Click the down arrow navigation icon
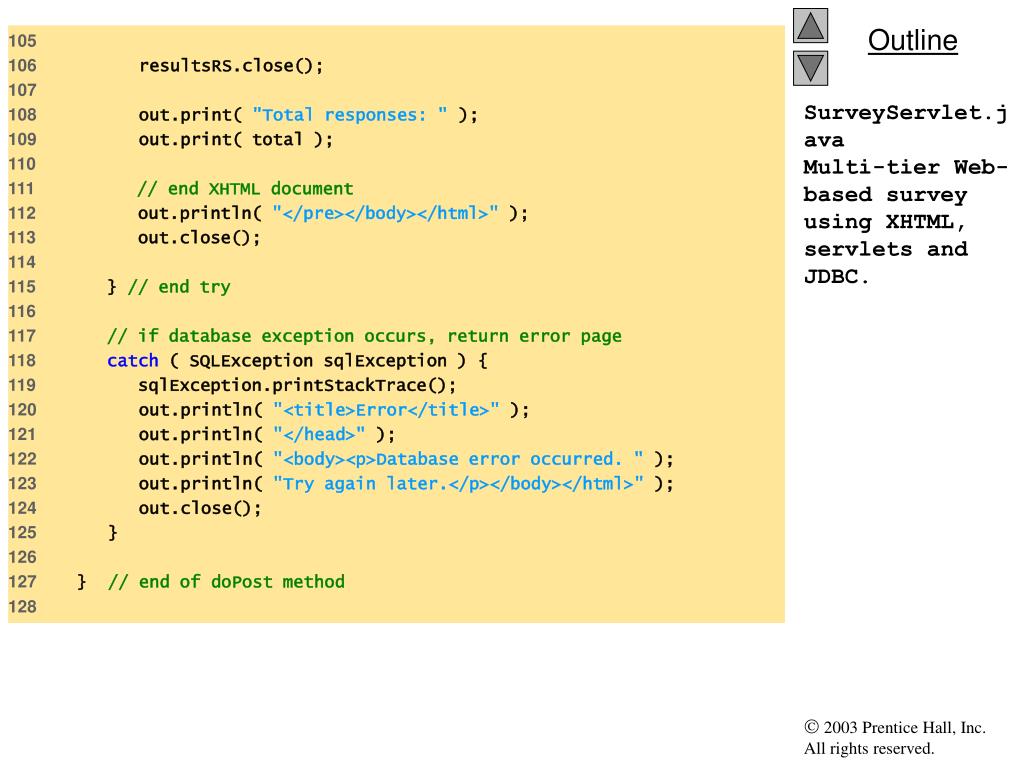 [x=810, y=69]
